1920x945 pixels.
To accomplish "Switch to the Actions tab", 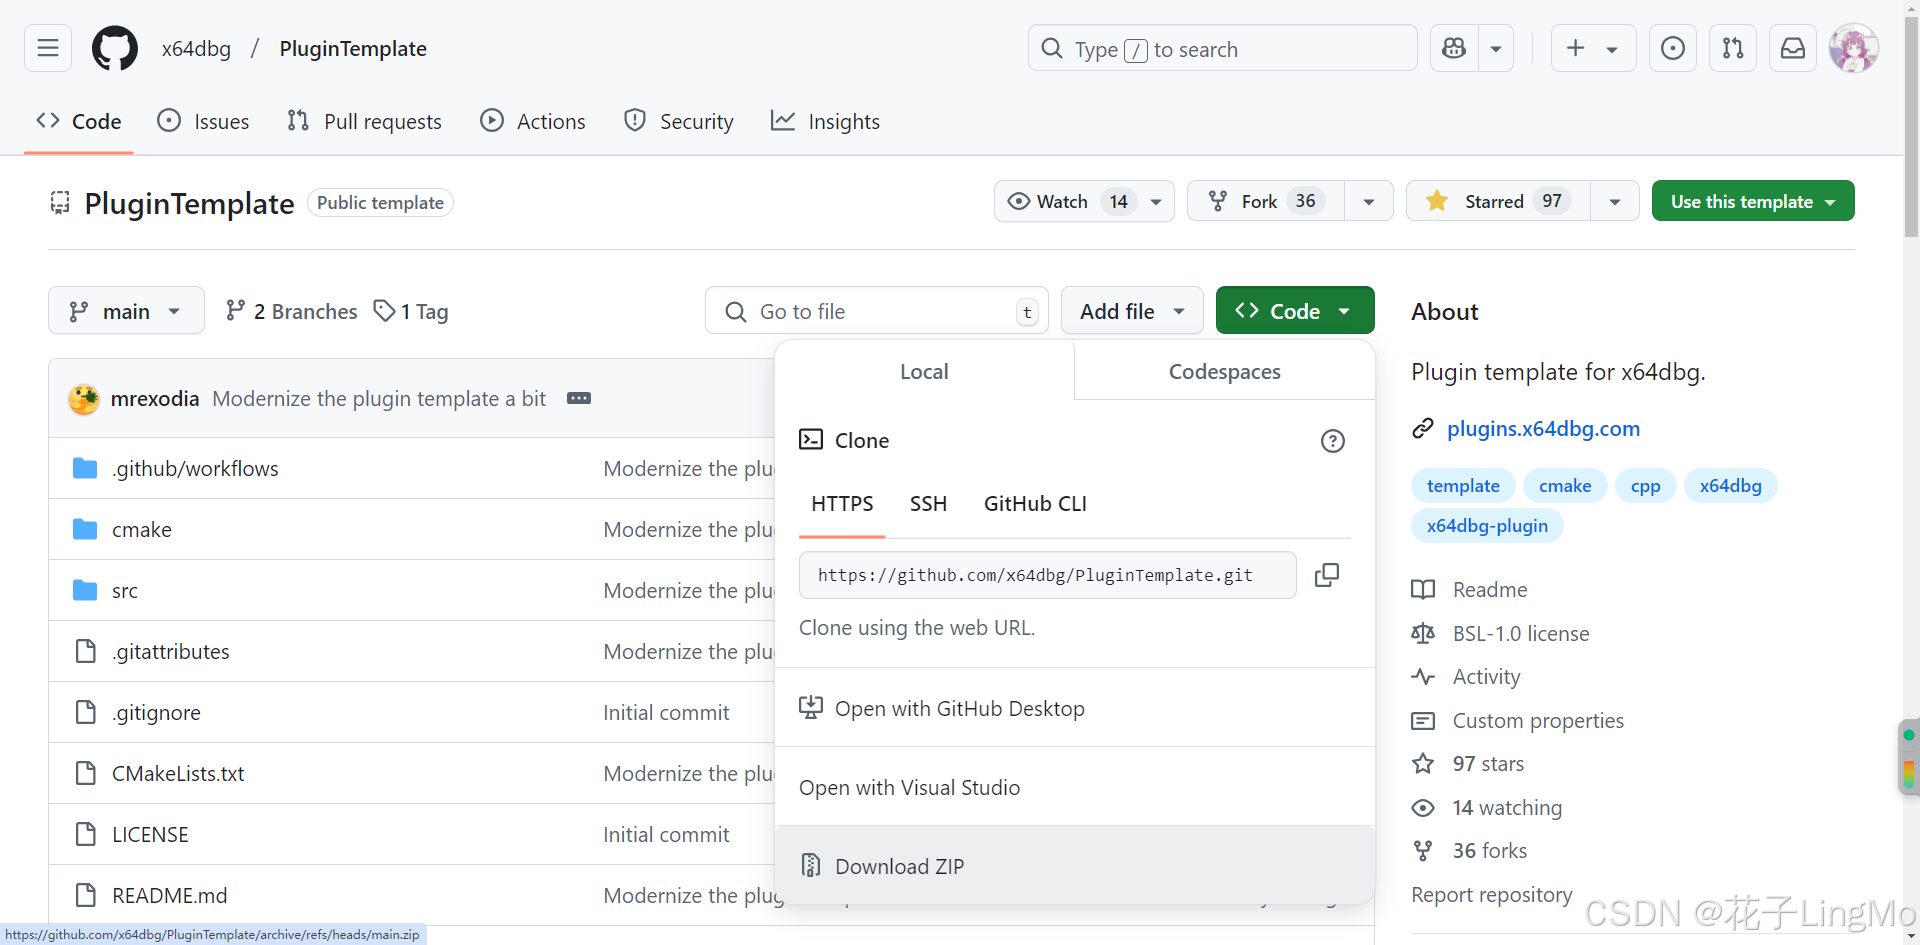I will [533, 122].
